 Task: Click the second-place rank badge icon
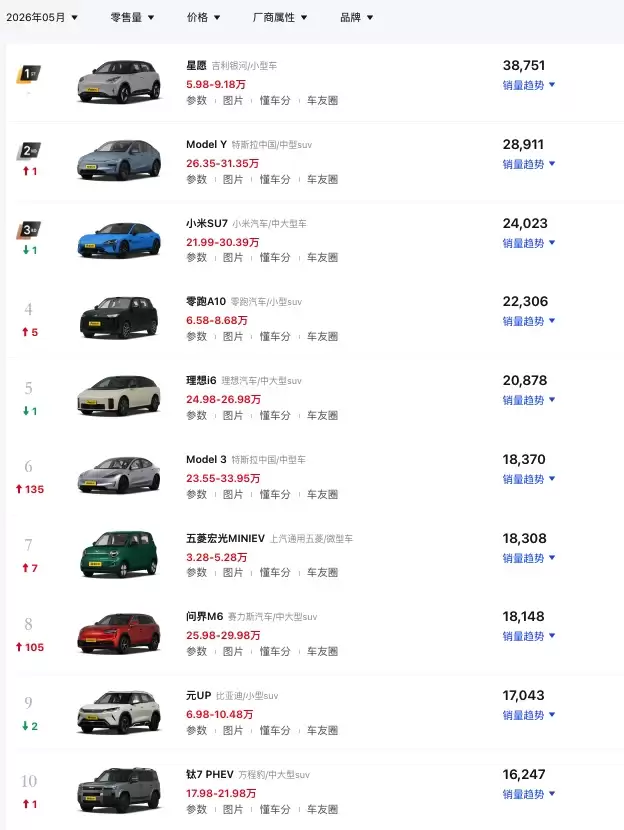pyautogui.click(x=29, y=151)
